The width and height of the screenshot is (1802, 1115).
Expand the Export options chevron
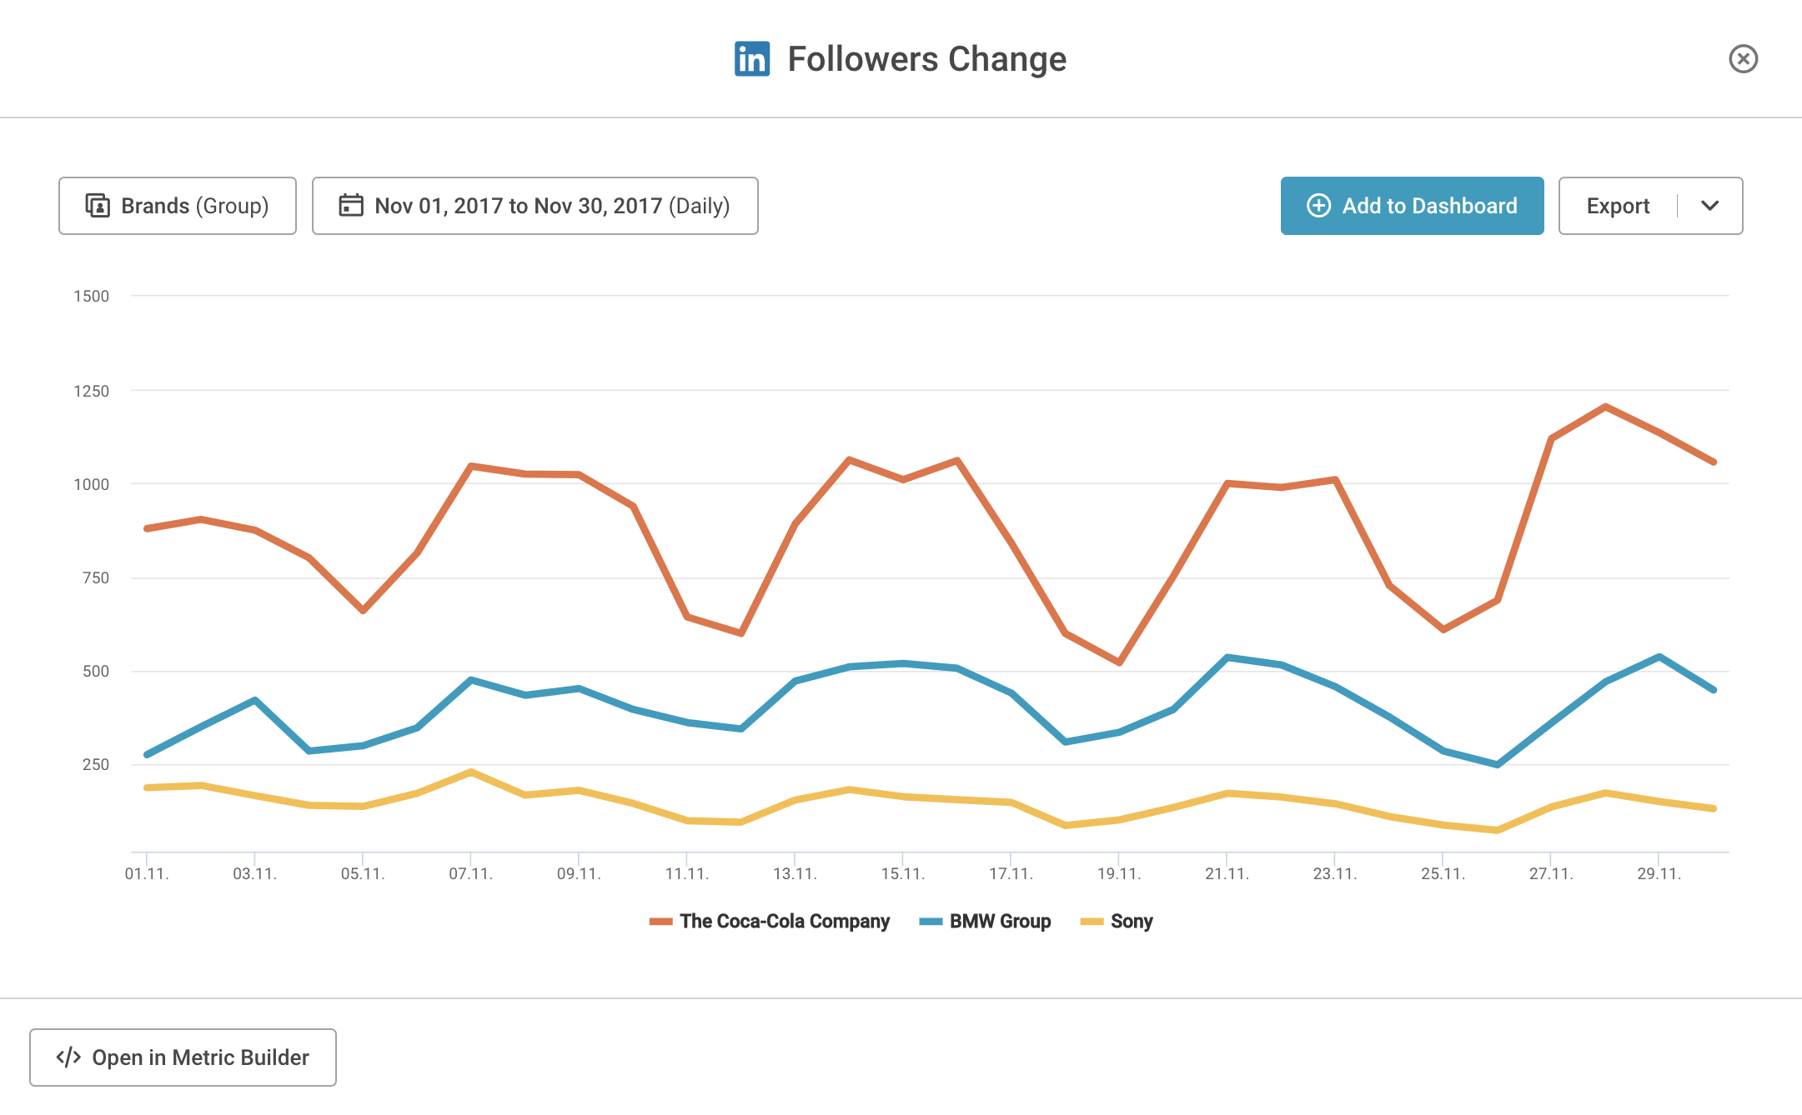tap(1709, 205)
